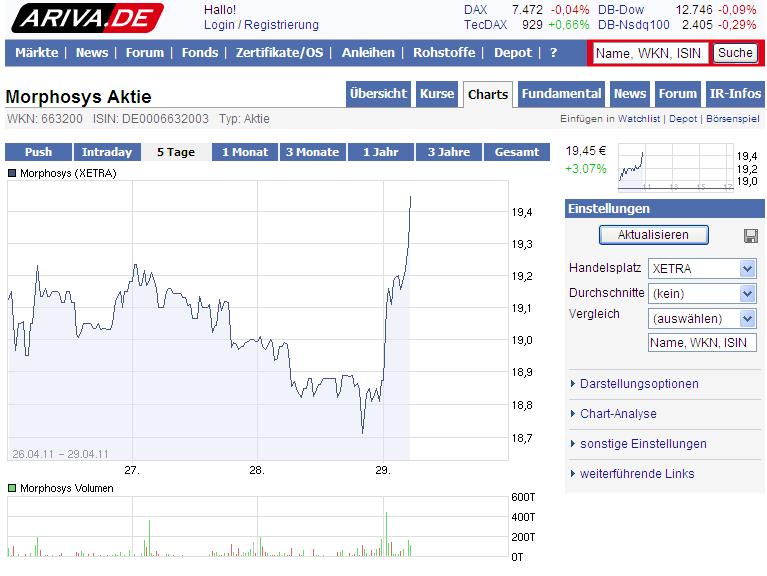The height and width of the screenshot is (576, 767).
Task: Open the Zertifikate/OS menu
Action: (279, 52)
